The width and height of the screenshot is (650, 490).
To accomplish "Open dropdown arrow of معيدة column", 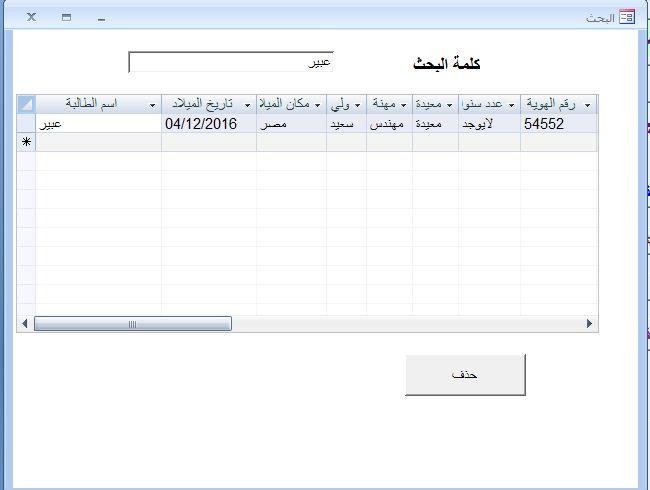I will 449,105.
